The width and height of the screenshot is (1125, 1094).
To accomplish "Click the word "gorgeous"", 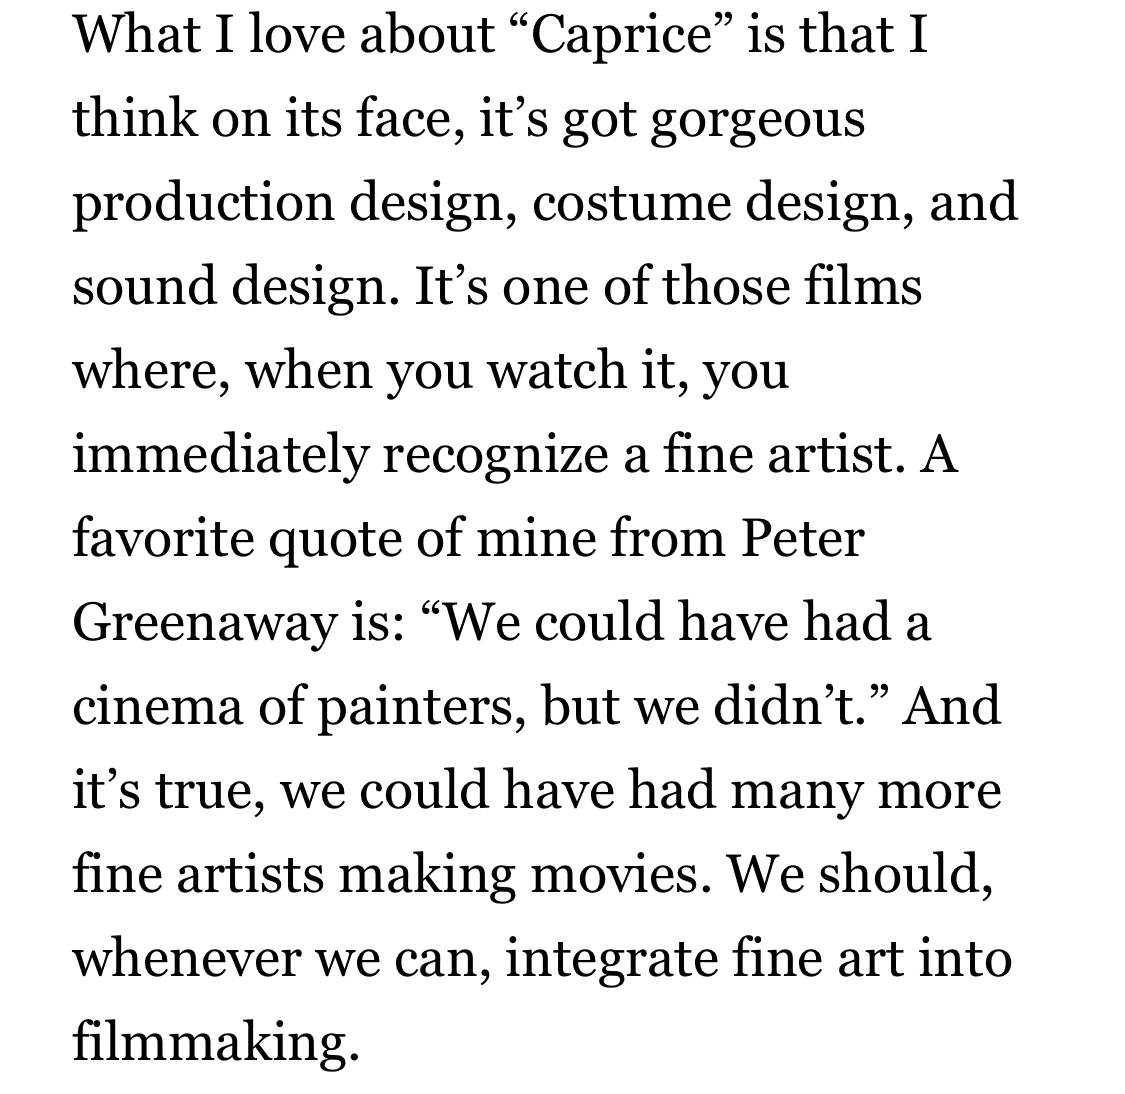I will tap(757, 120).
